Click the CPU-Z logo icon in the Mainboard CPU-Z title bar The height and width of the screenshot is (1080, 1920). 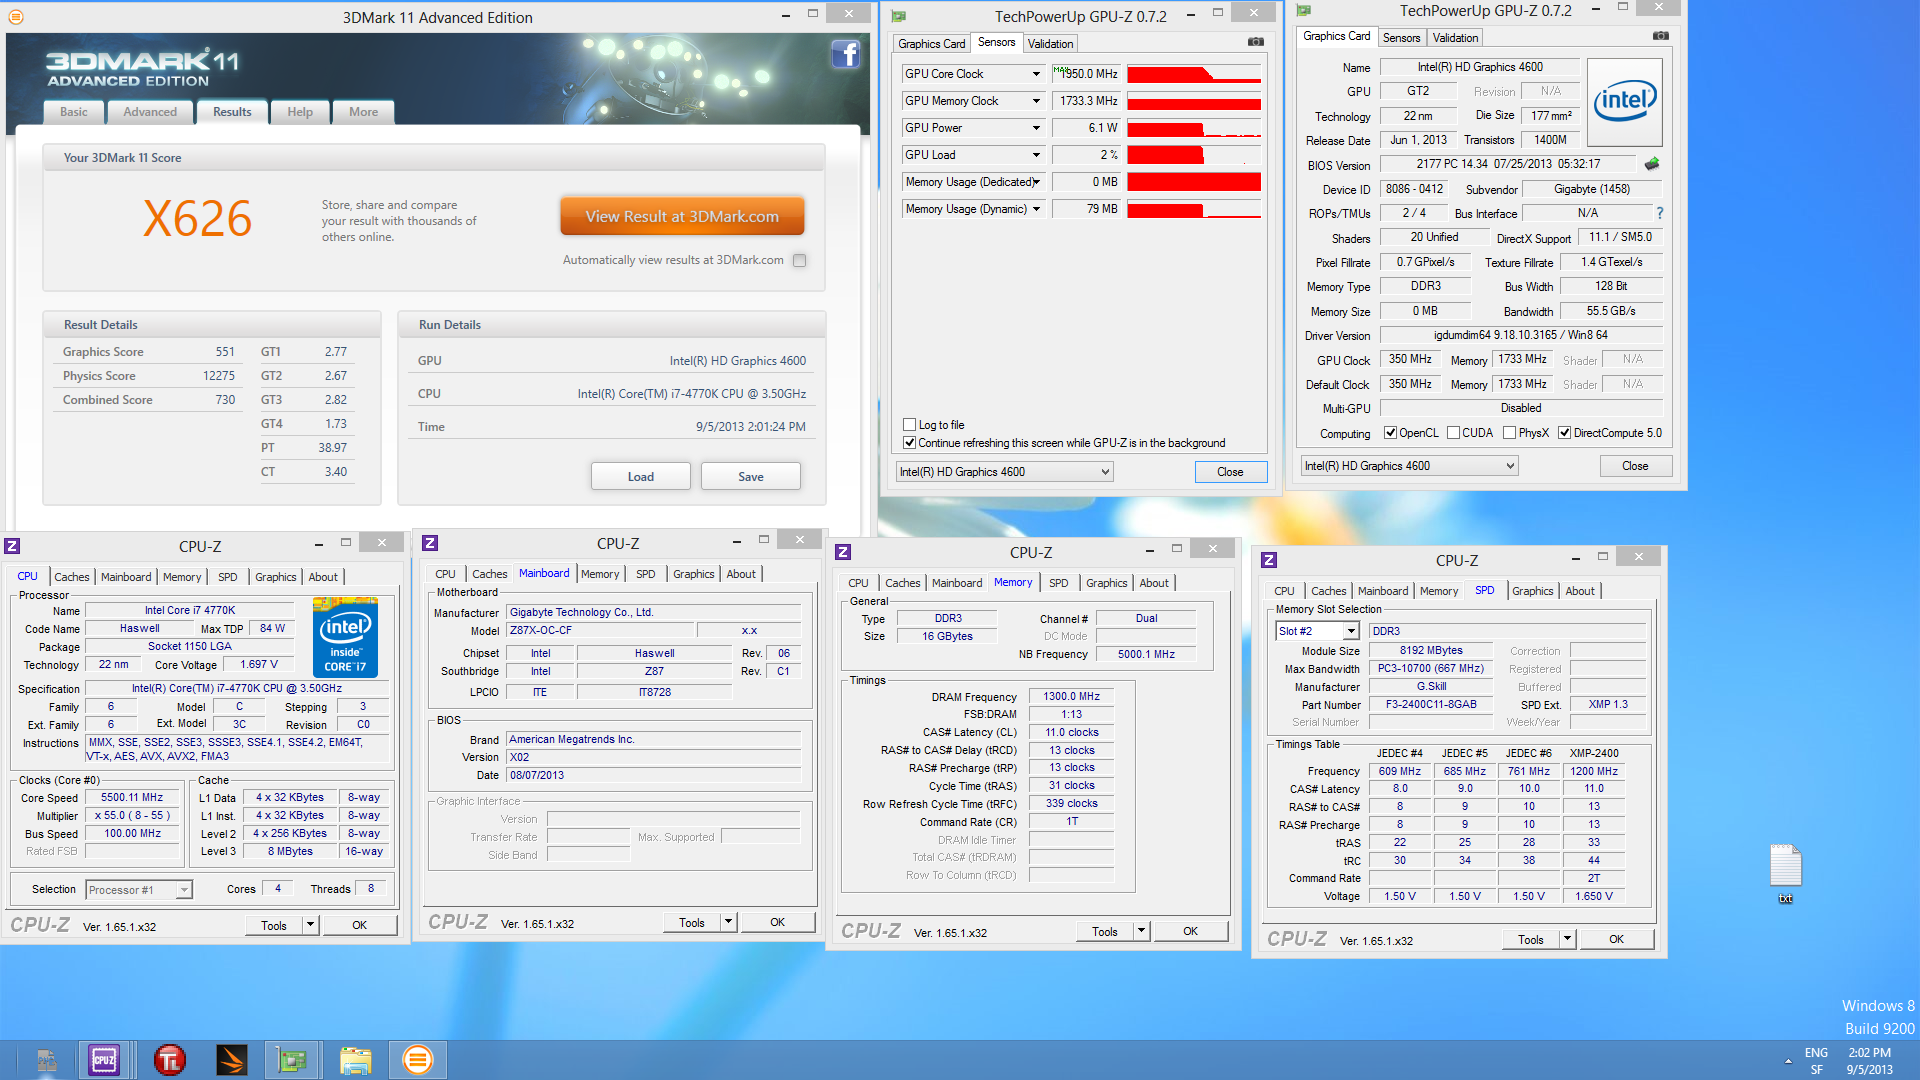[430, 543]
